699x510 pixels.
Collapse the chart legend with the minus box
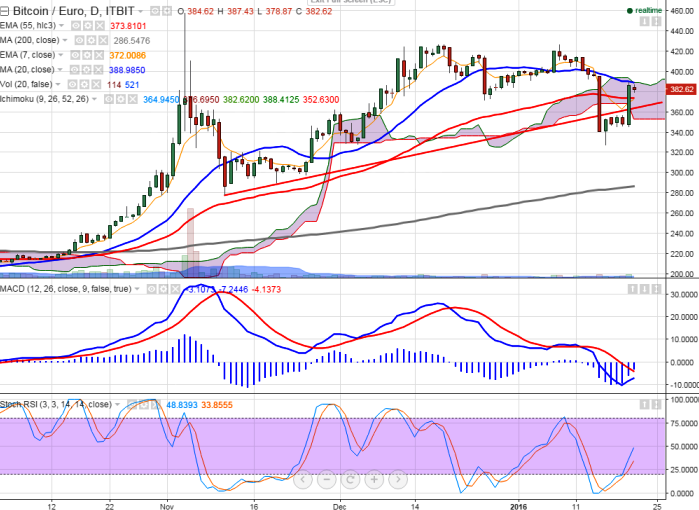click(x=4, y=11)
